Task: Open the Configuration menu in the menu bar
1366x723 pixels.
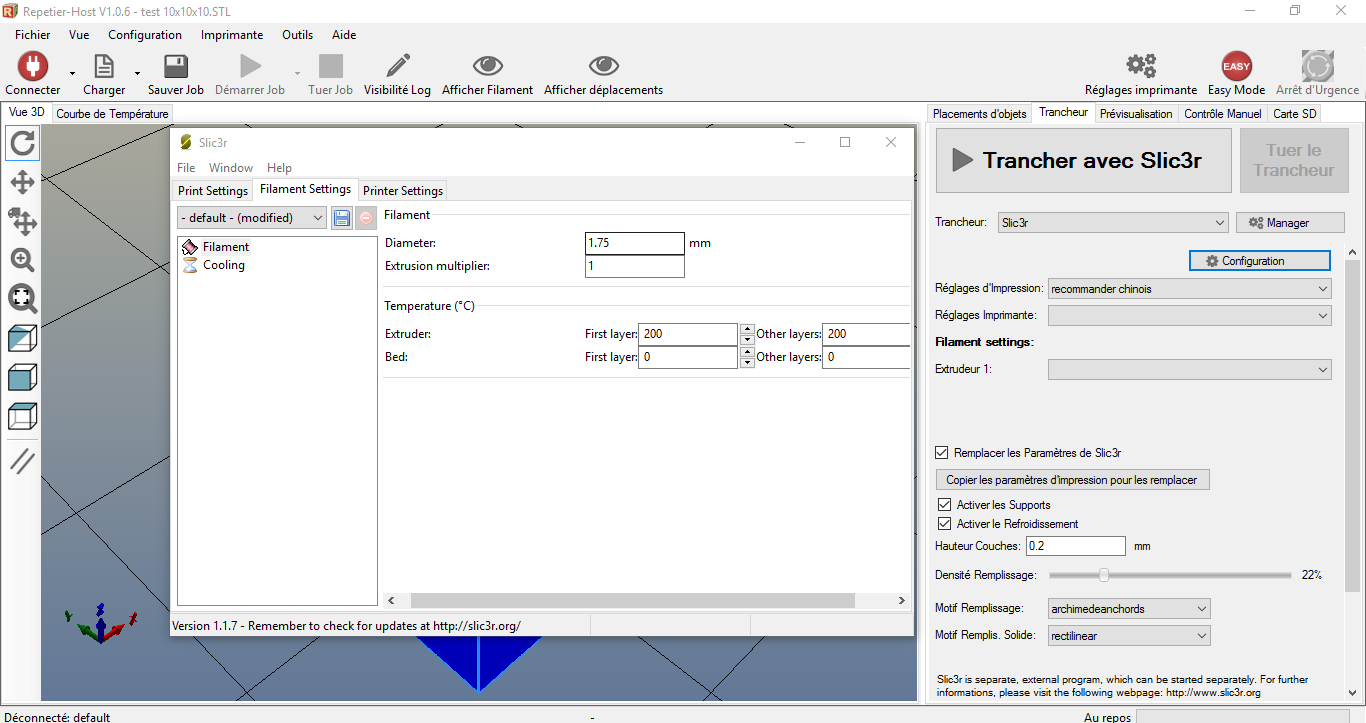Action: click(145, 34)
